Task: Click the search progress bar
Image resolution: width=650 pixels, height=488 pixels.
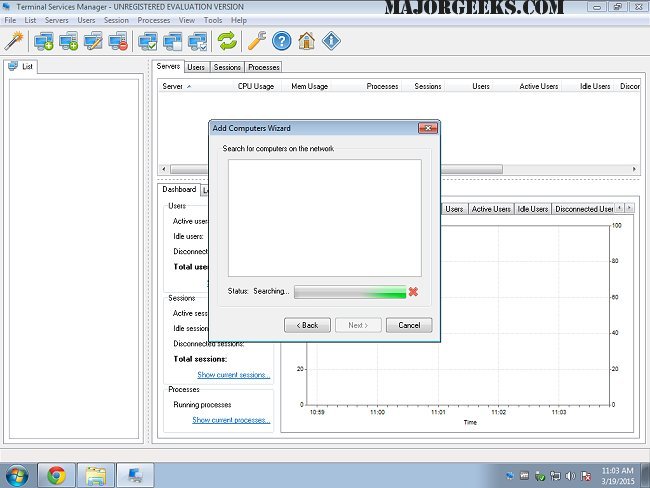Action: click(x=350, y=292)
